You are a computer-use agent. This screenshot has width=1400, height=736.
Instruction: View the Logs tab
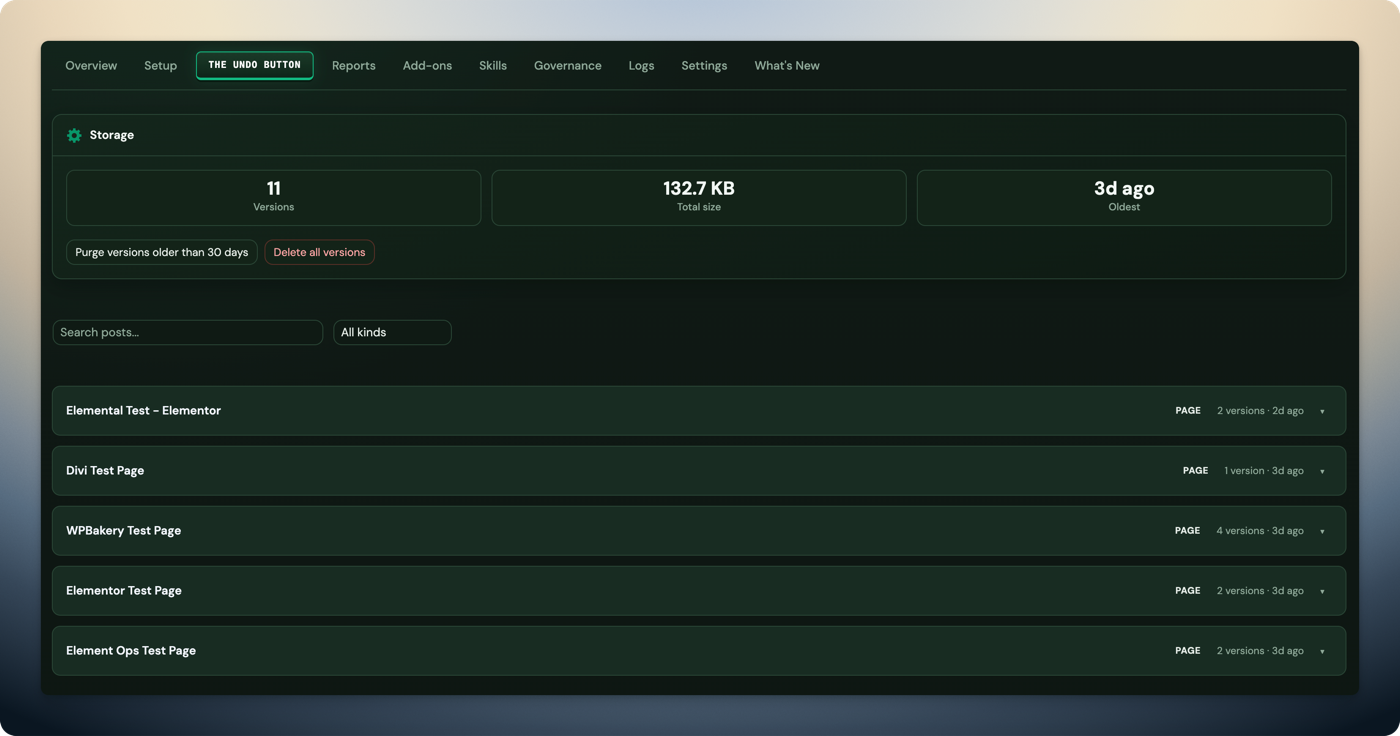point(641,66)
